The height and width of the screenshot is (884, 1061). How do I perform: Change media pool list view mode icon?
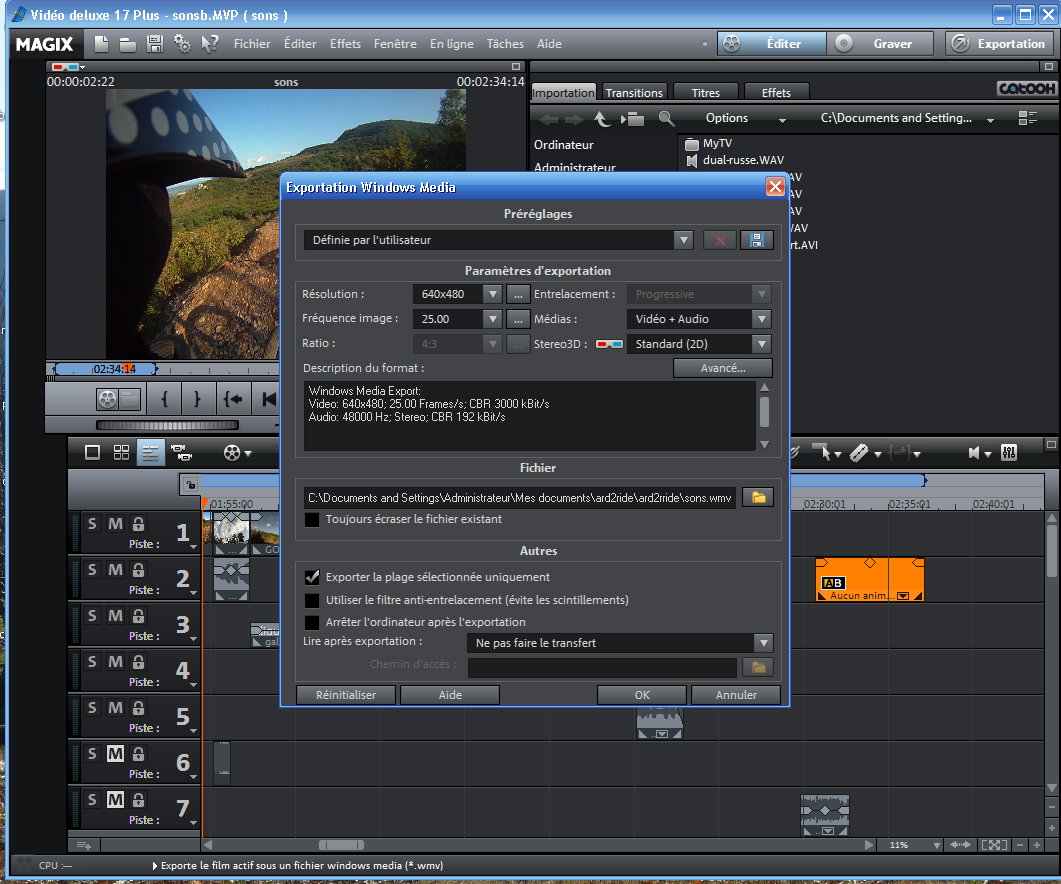1027,118
